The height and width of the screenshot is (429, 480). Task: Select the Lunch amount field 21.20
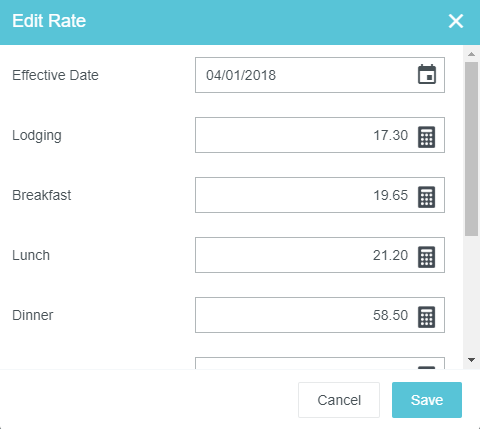[320, 255]
